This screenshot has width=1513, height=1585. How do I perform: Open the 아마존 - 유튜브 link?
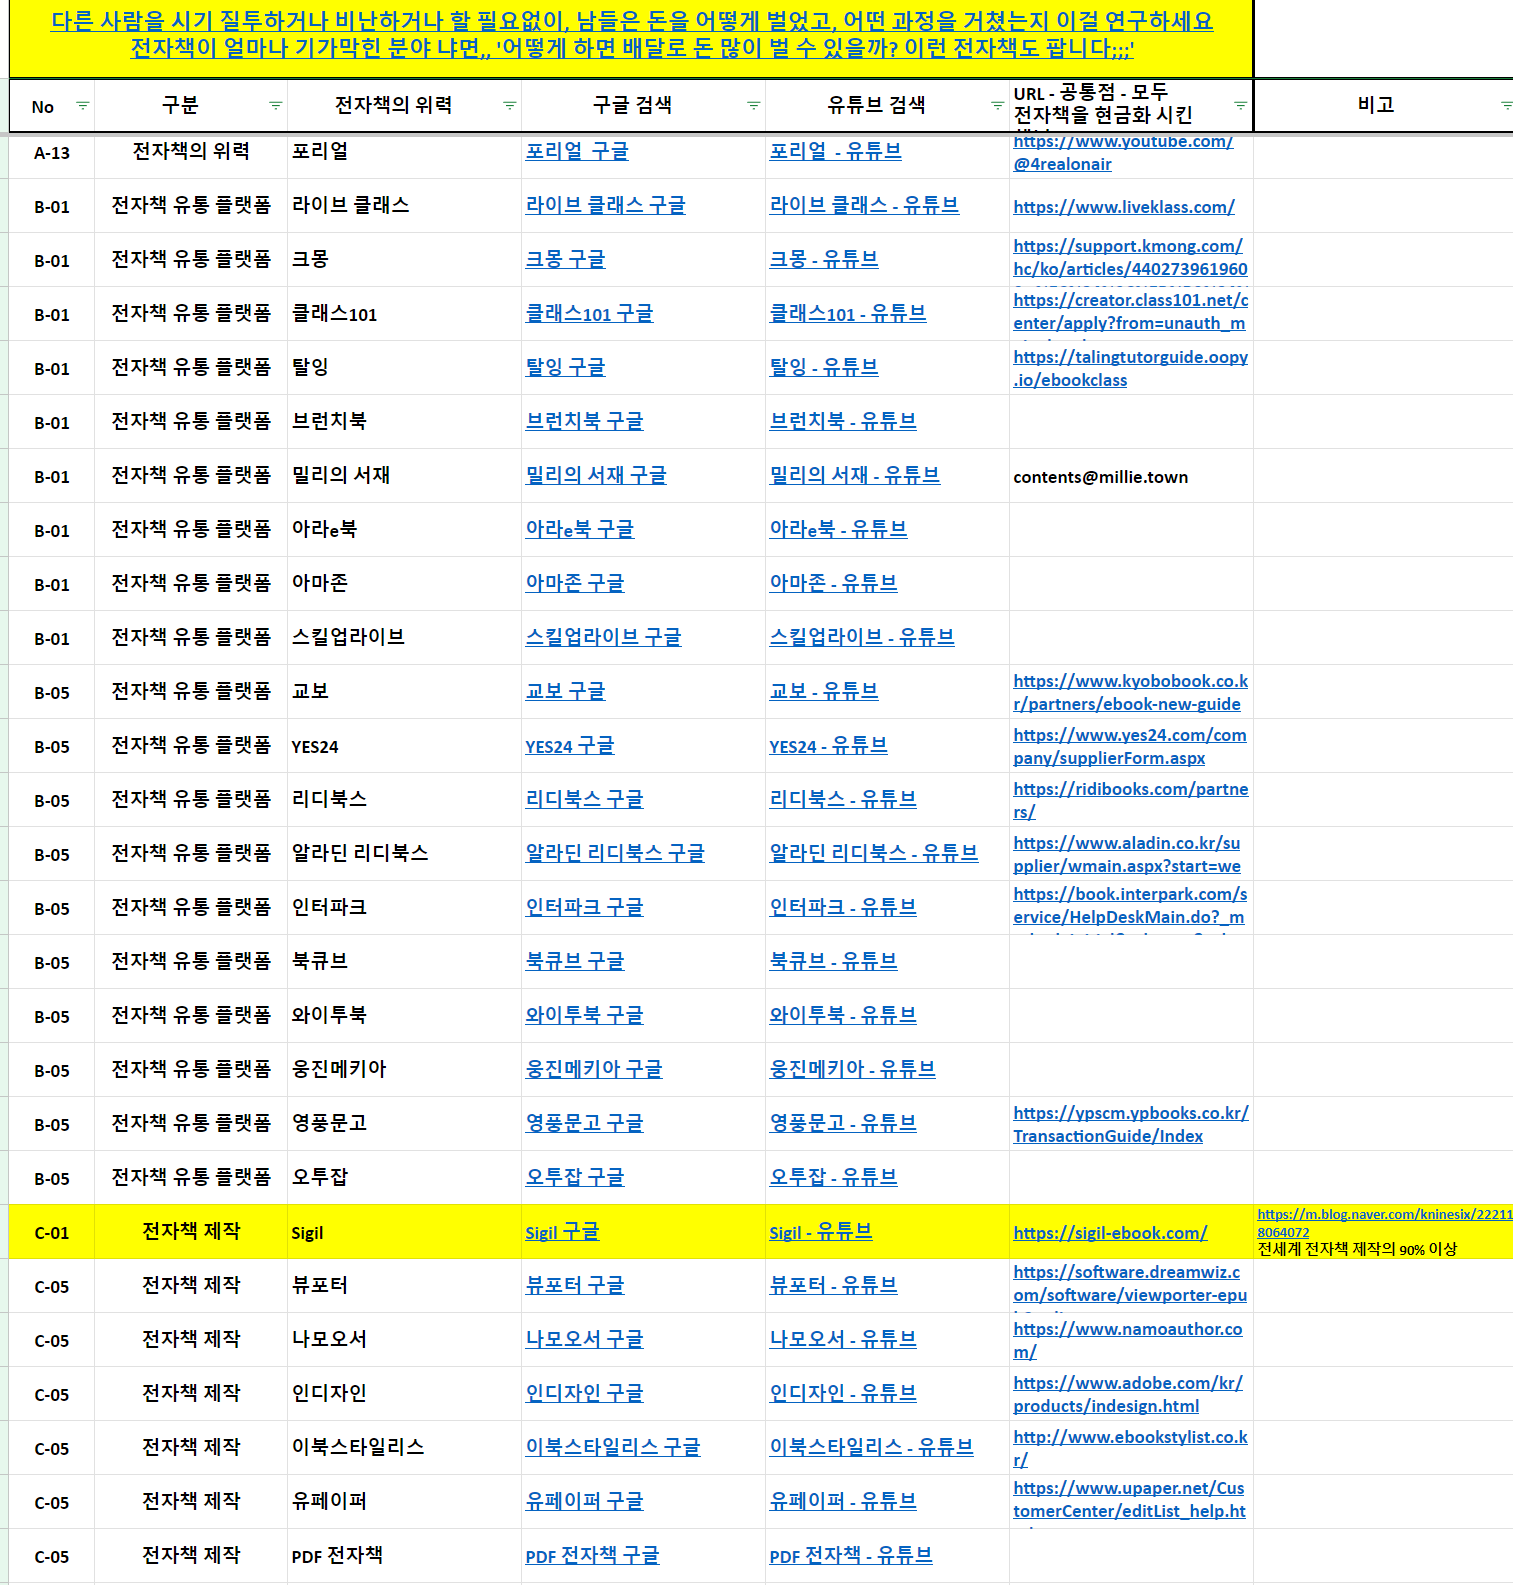click(x=833, y=583)
